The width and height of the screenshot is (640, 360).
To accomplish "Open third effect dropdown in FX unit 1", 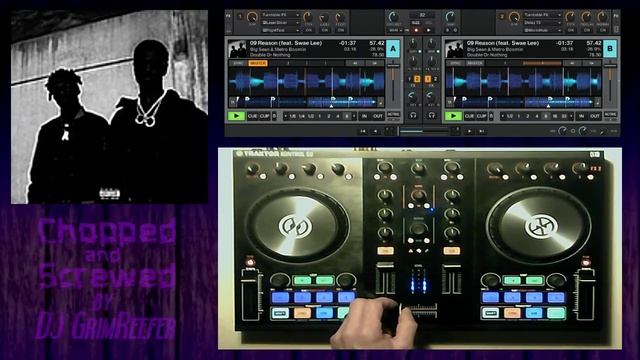I will (280, 30).
